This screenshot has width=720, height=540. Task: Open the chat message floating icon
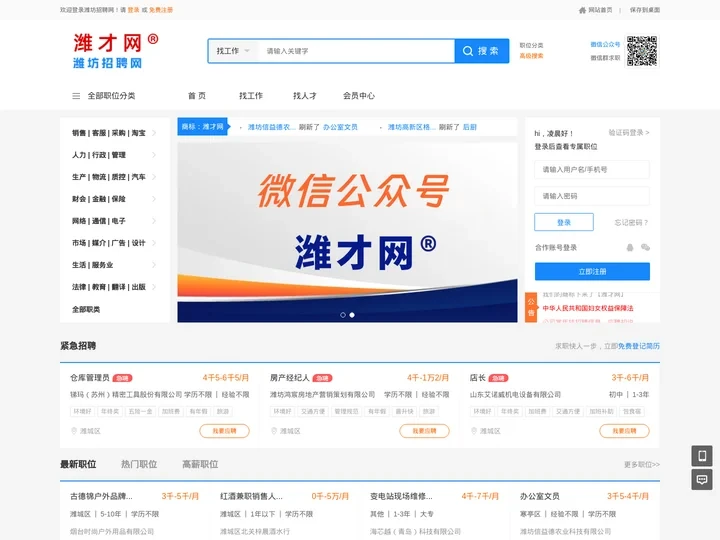point(702,480)
